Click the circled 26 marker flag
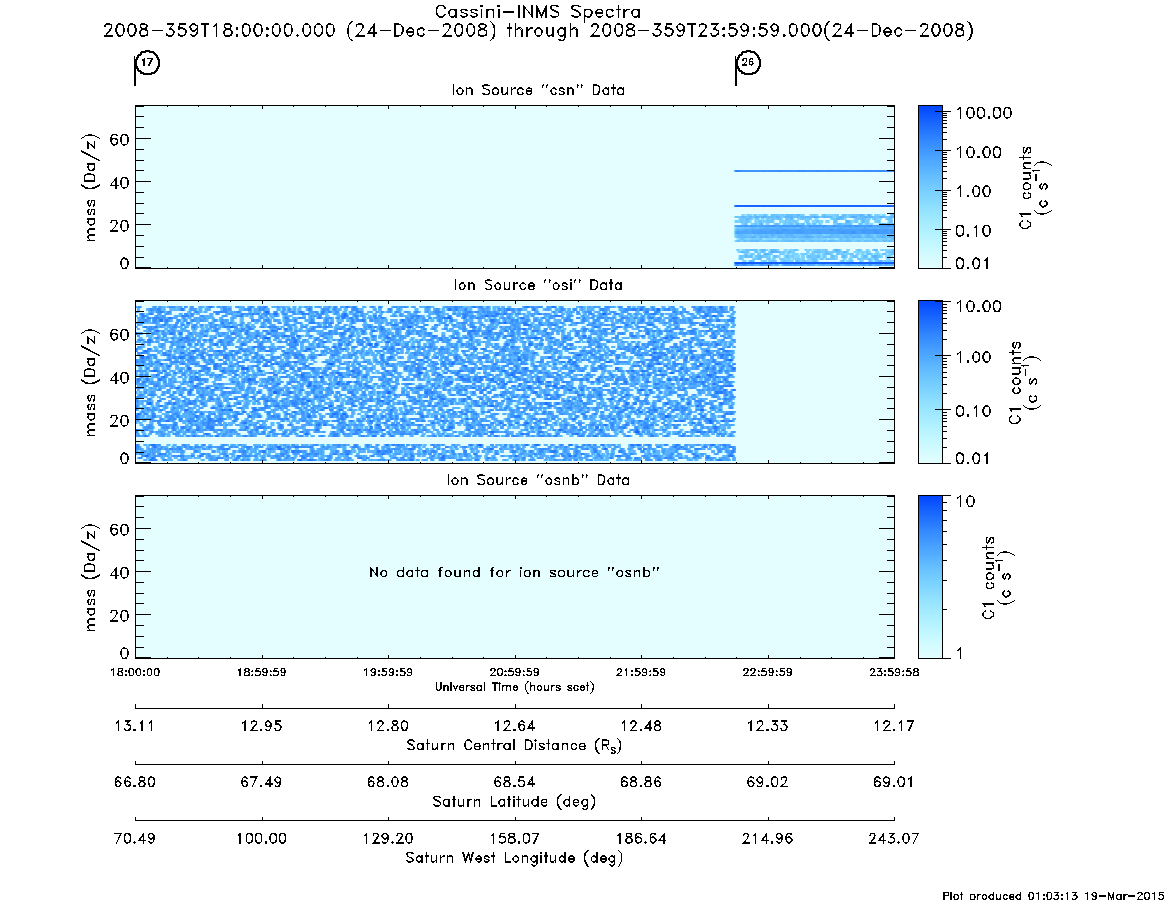 [748, 62]
